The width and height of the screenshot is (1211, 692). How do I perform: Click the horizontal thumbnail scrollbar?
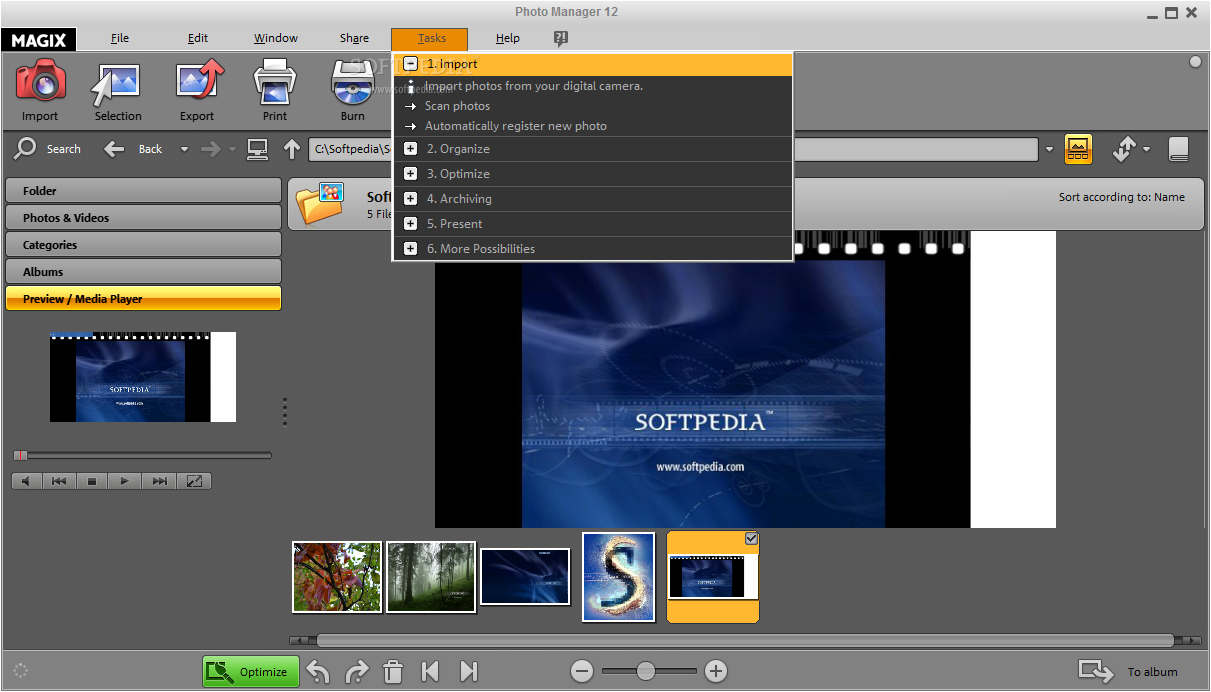click(x=745, y=640)
